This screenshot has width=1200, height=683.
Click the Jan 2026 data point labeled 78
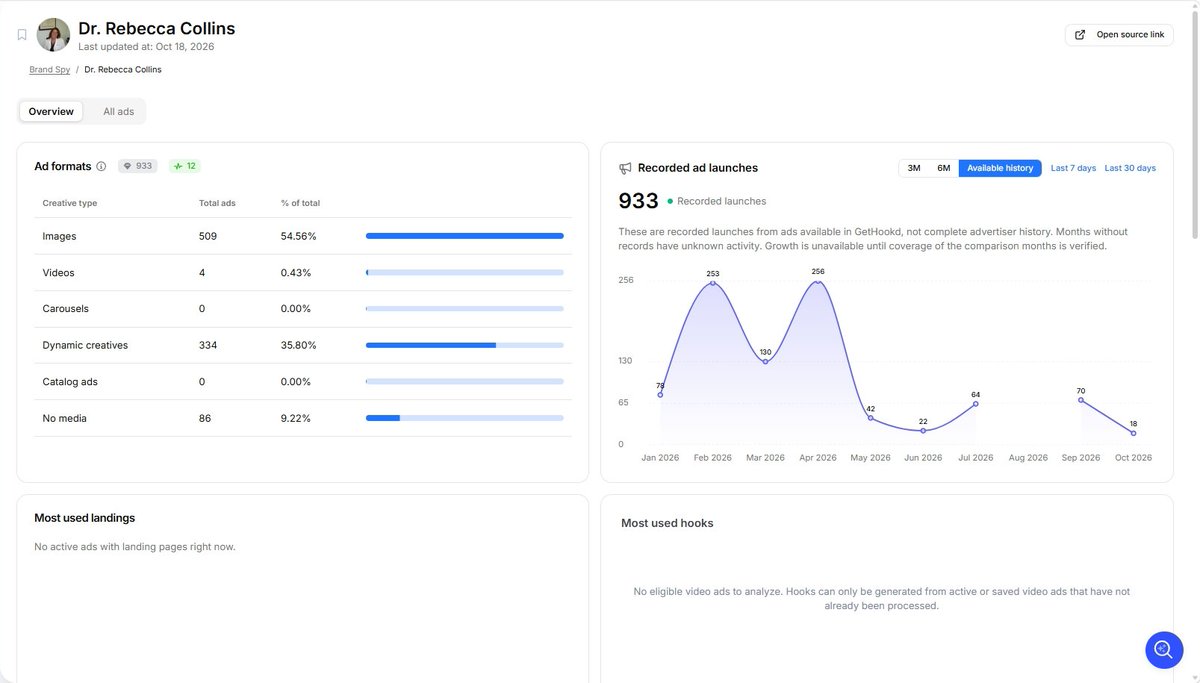[x=660, y=395]
